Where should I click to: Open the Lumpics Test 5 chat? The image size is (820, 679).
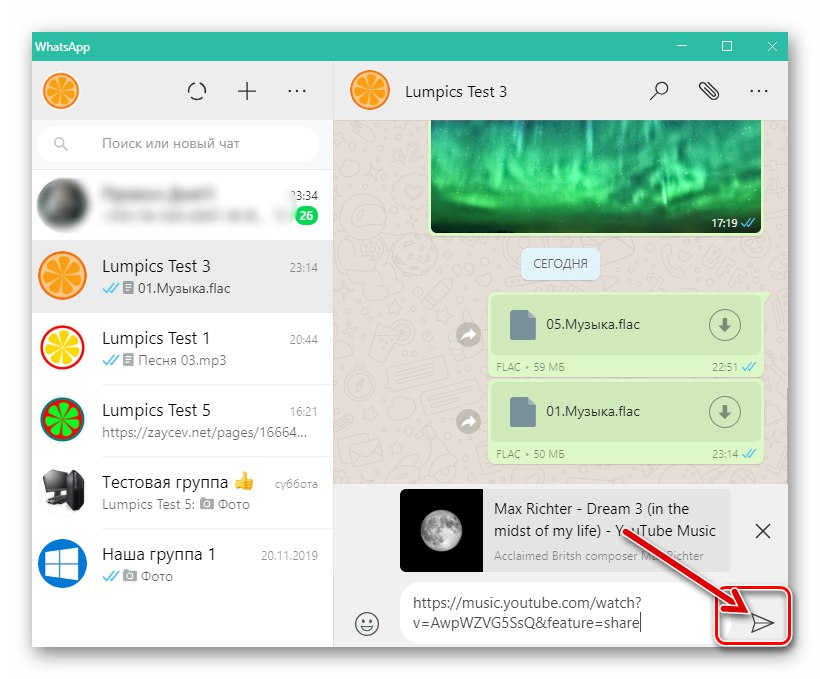click(x=183, y=421)
